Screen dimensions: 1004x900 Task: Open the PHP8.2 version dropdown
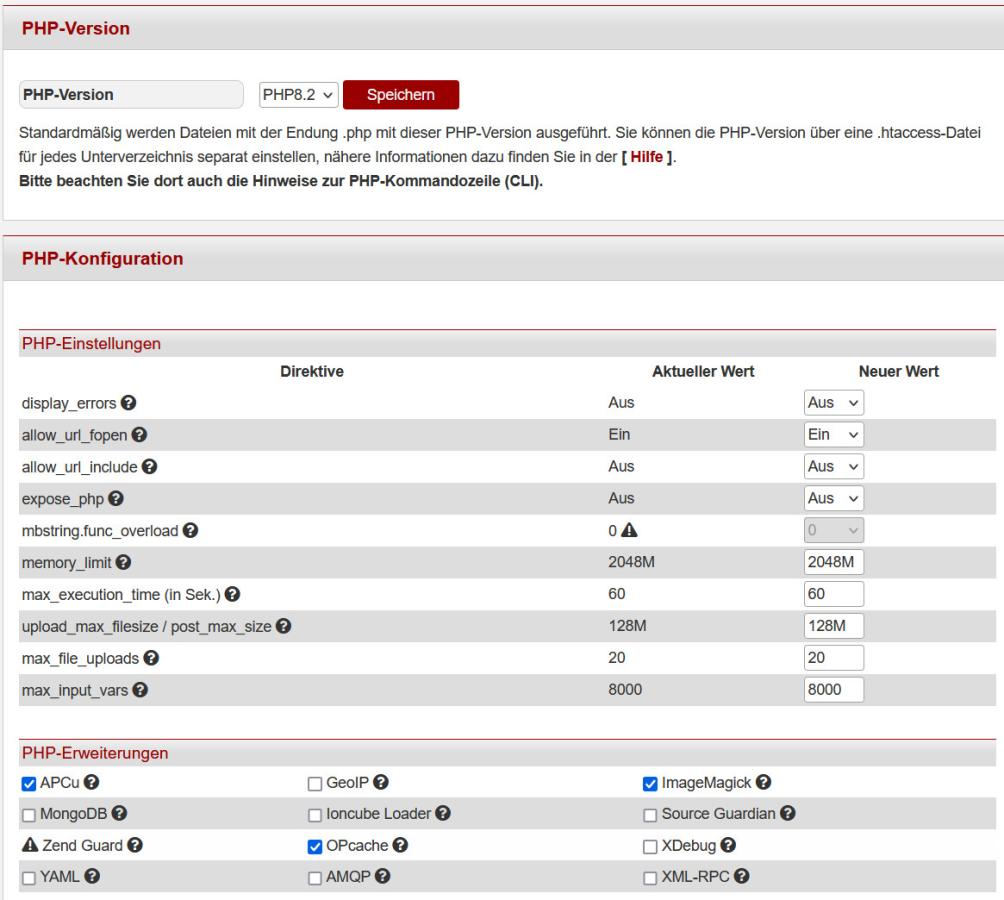point(298,95)
